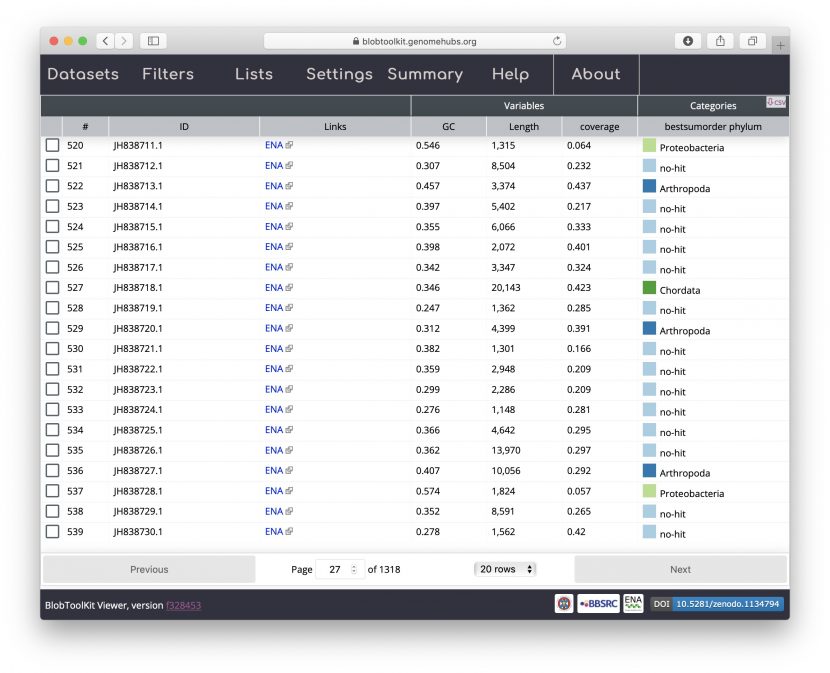Screen dimensions: 830x673
Task: Click the ENA logo in the footer
Action: (x=632, y=604)
